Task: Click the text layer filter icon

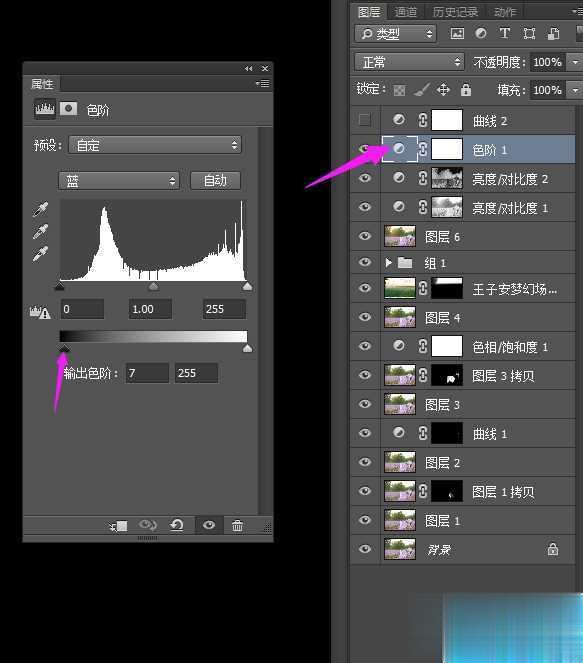Action: point(504,33)
